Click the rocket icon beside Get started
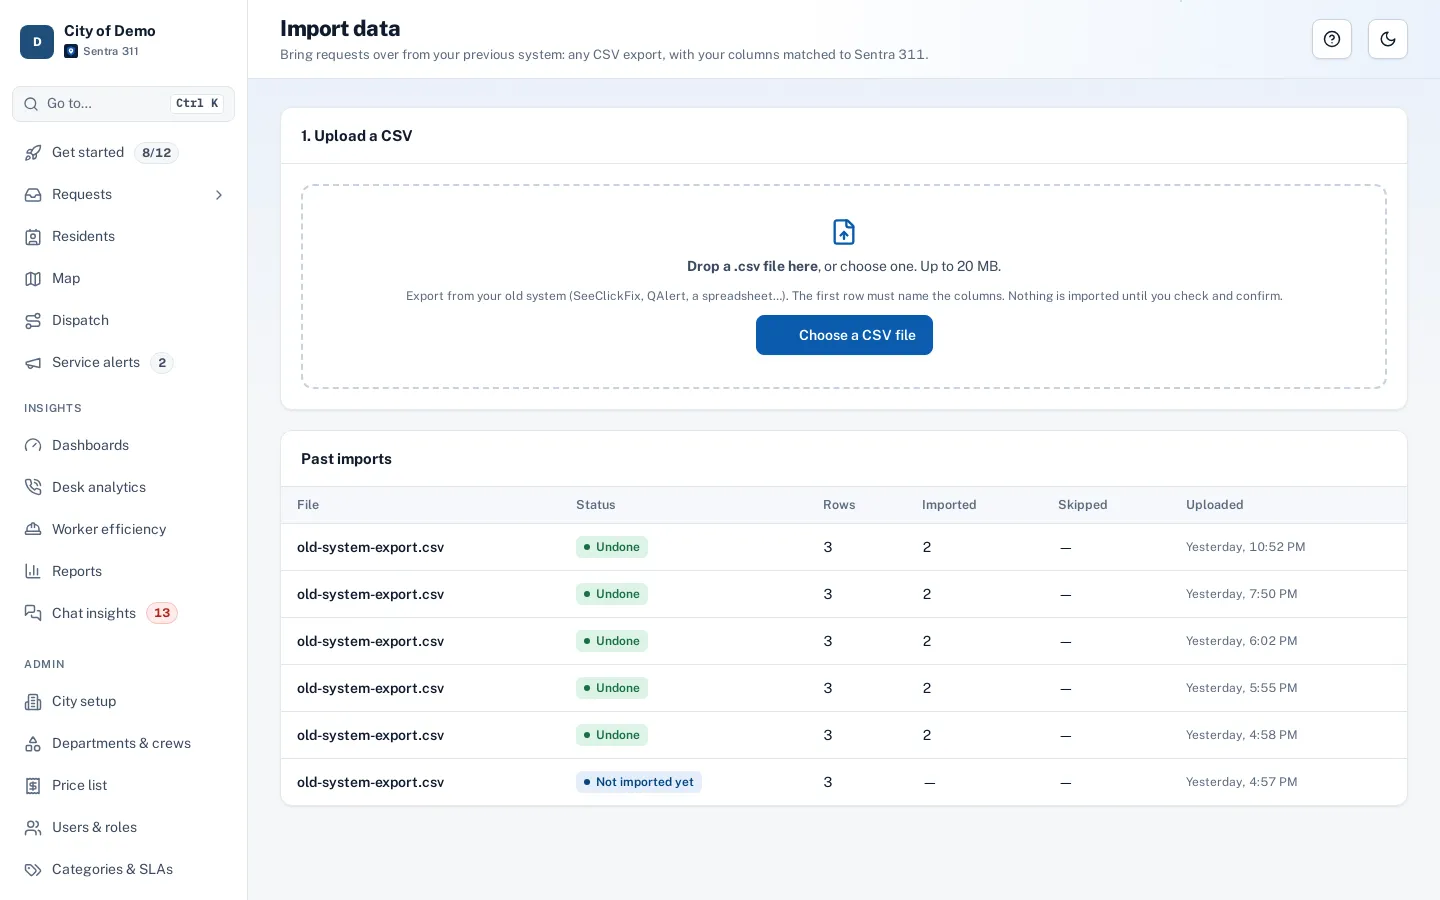Image resolution: width=1440 pixels, height=900 pixels. pyautogui.click(x=33, y=153)
